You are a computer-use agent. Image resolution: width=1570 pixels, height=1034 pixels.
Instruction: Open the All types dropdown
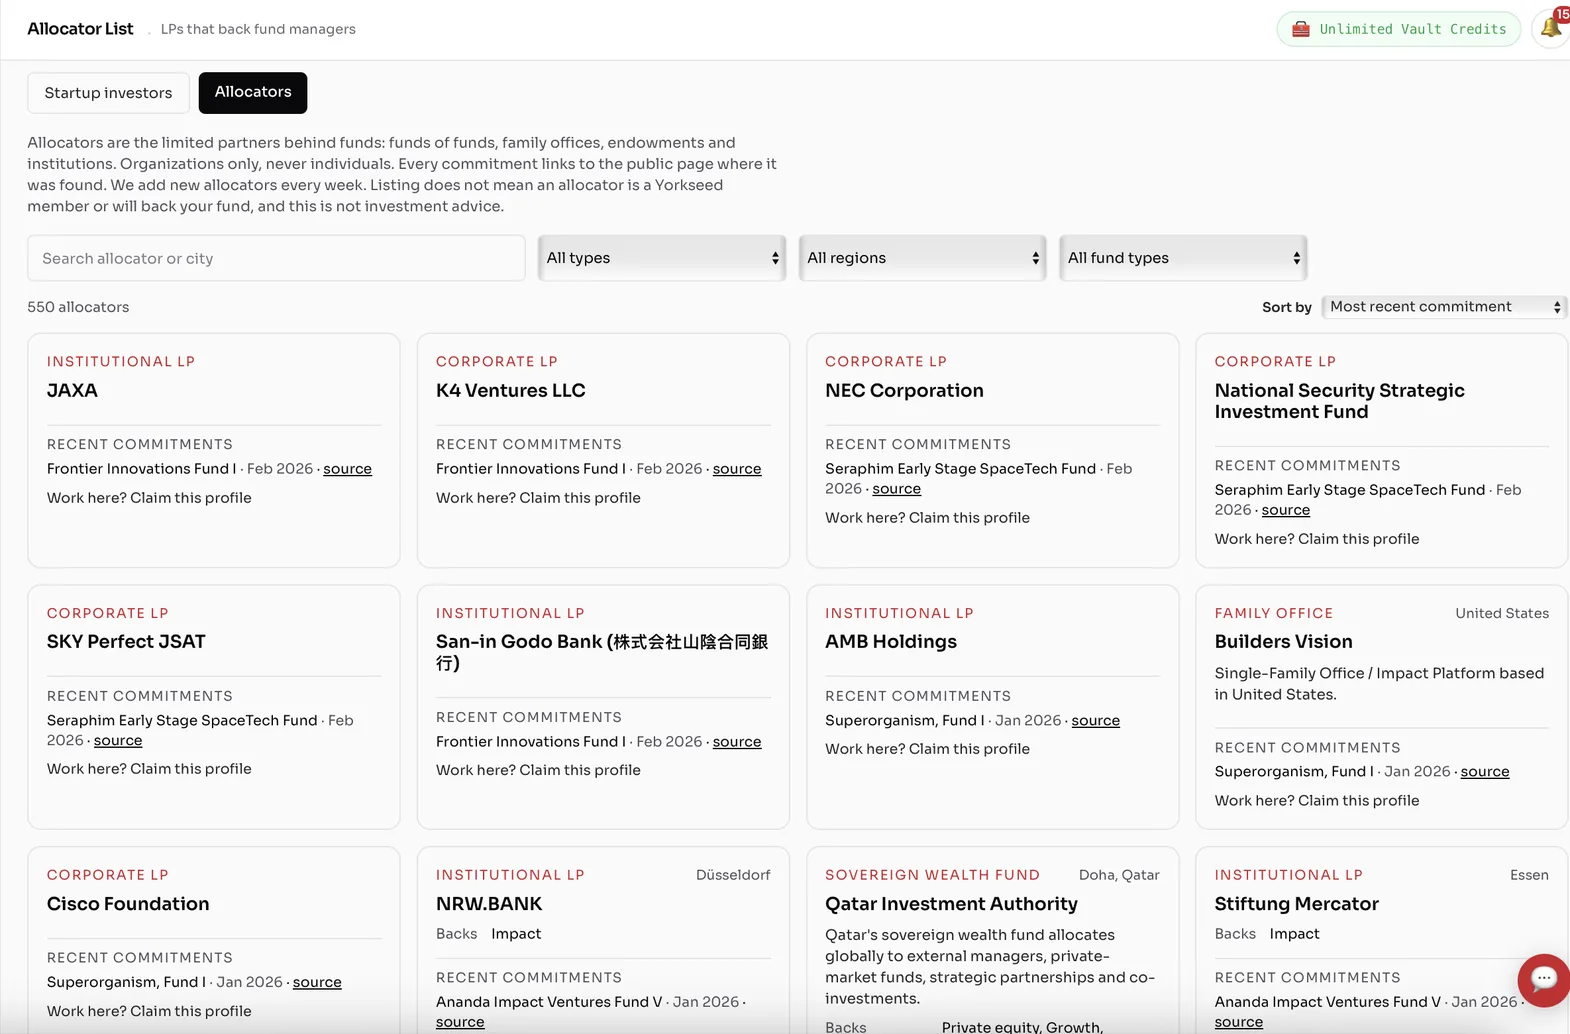point(662,258)
